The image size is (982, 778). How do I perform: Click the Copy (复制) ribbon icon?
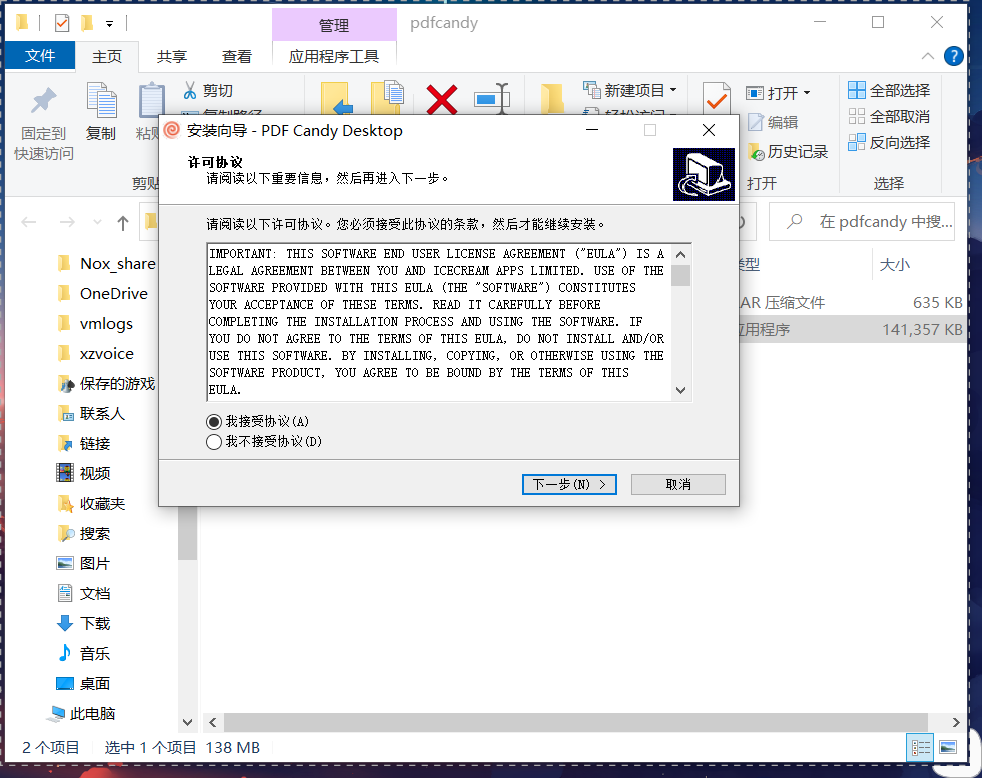(x=101, y=112)
